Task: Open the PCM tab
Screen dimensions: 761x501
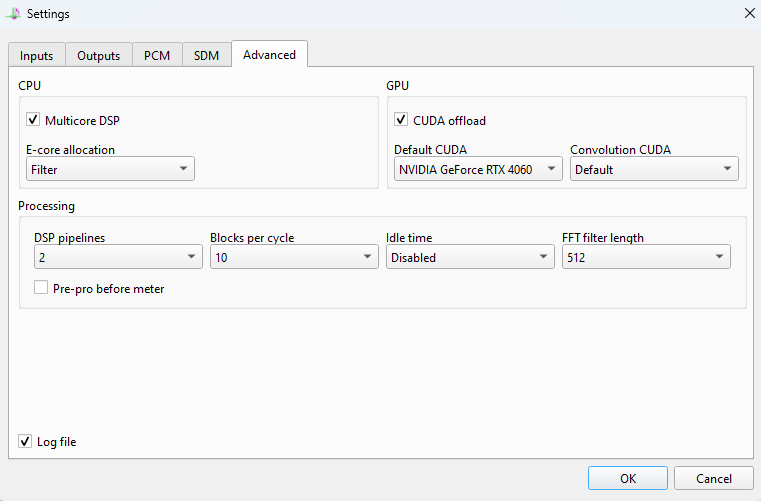Action: coord(157,56)
